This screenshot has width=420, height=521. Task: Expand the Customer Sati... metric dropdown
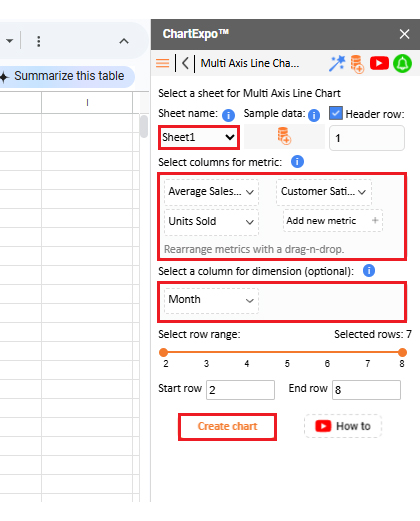[x=324, y=192]
